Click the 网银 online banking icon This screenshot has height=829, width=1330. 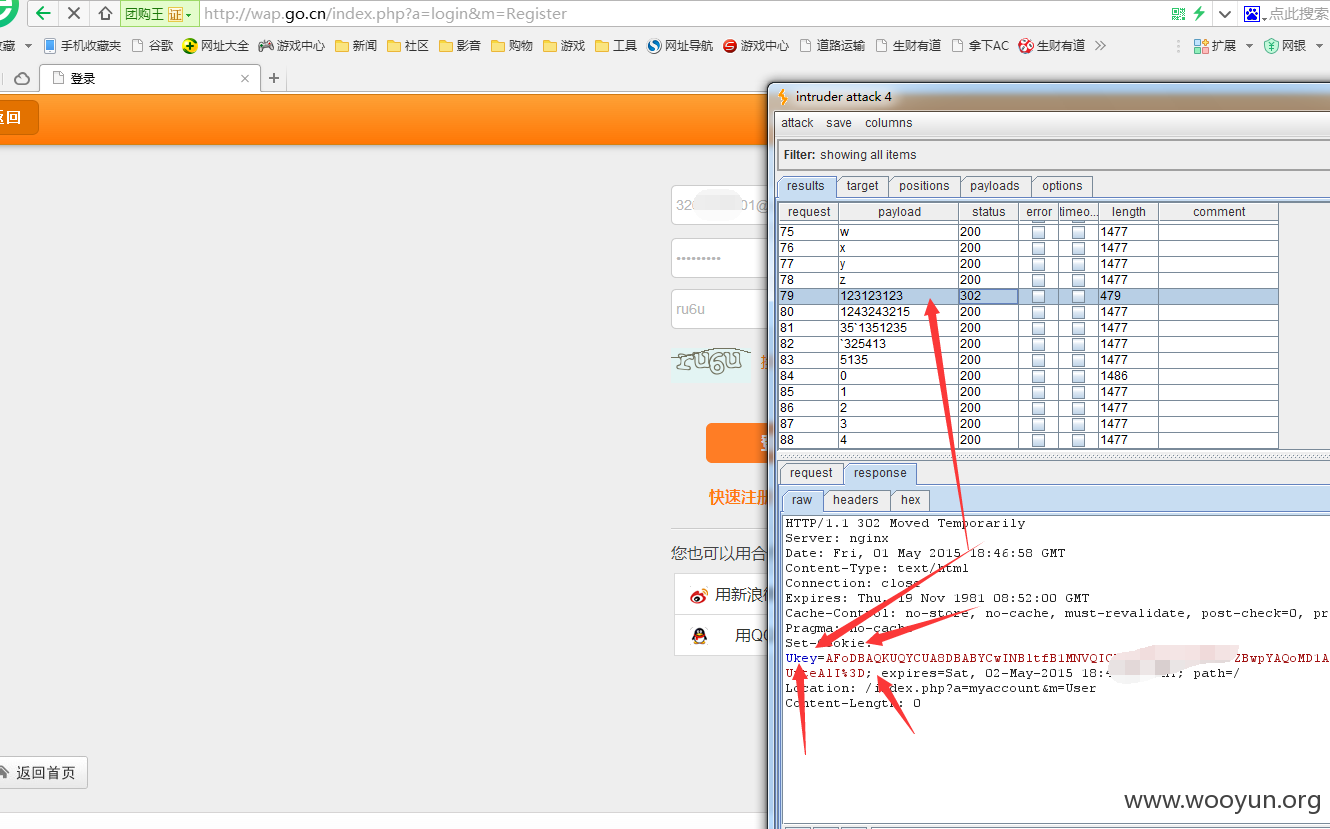1272,46
